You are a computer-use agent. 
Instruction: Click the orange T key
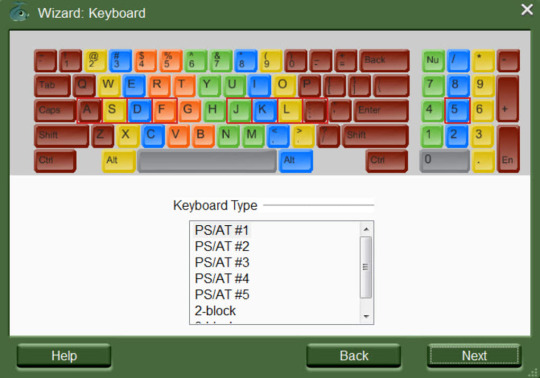184,85
